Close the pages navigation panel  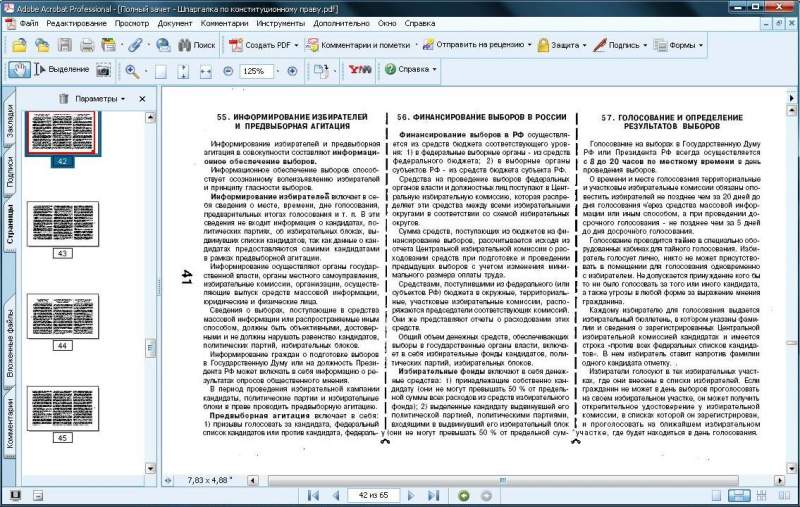coord(142,99)
